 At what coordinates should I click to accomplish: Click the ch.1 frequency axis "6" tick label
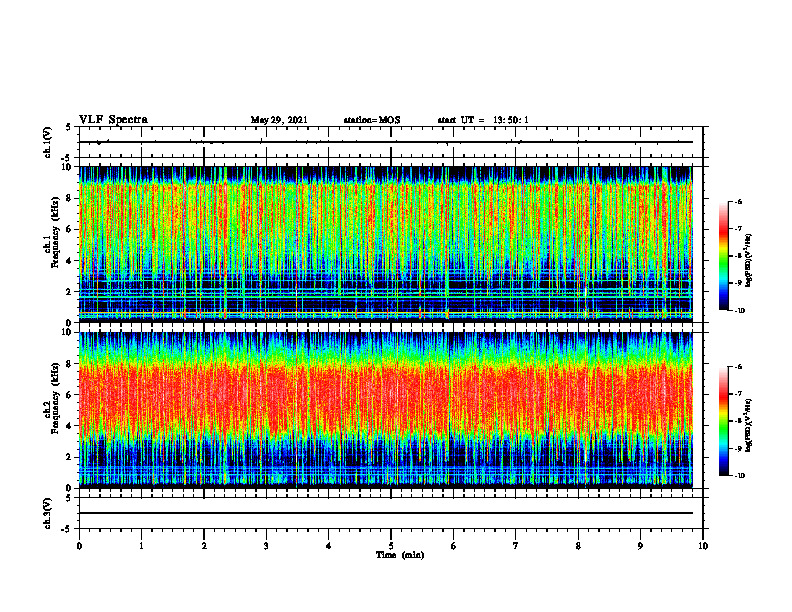tap(70, 230)
